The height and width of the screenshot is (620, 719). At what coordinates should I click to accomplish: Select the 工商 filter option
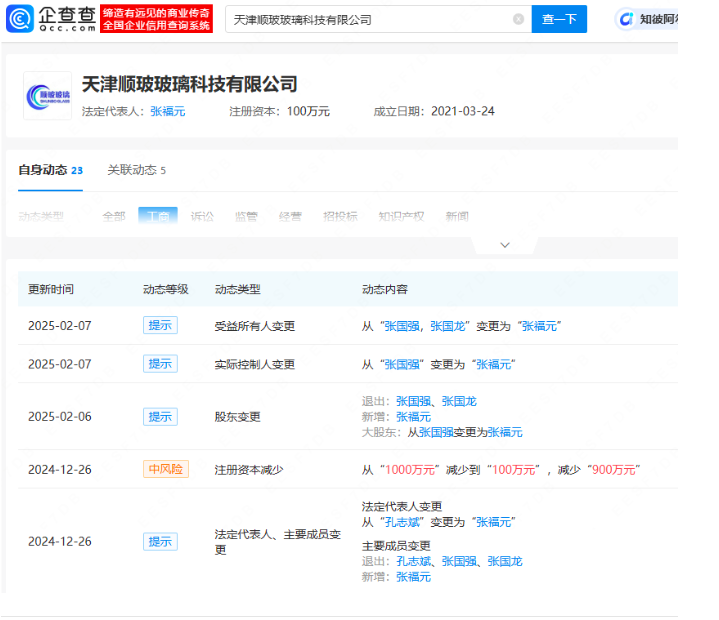[158, 216]
